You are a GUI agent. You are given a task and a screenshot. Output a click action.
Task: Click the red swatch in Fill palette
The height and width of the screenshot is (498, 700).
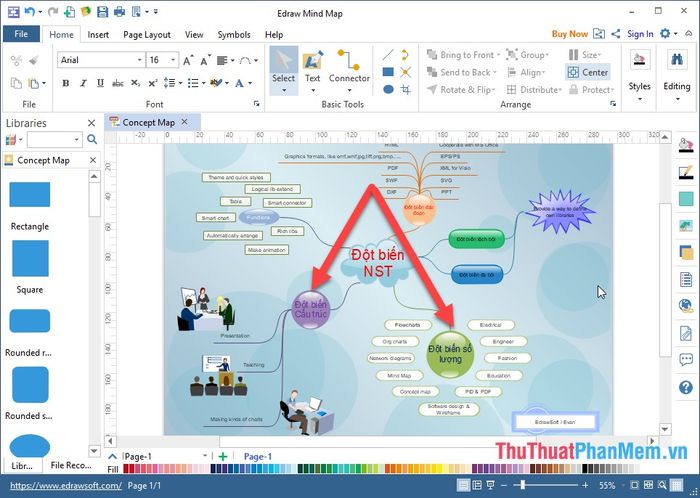(126, 469)
